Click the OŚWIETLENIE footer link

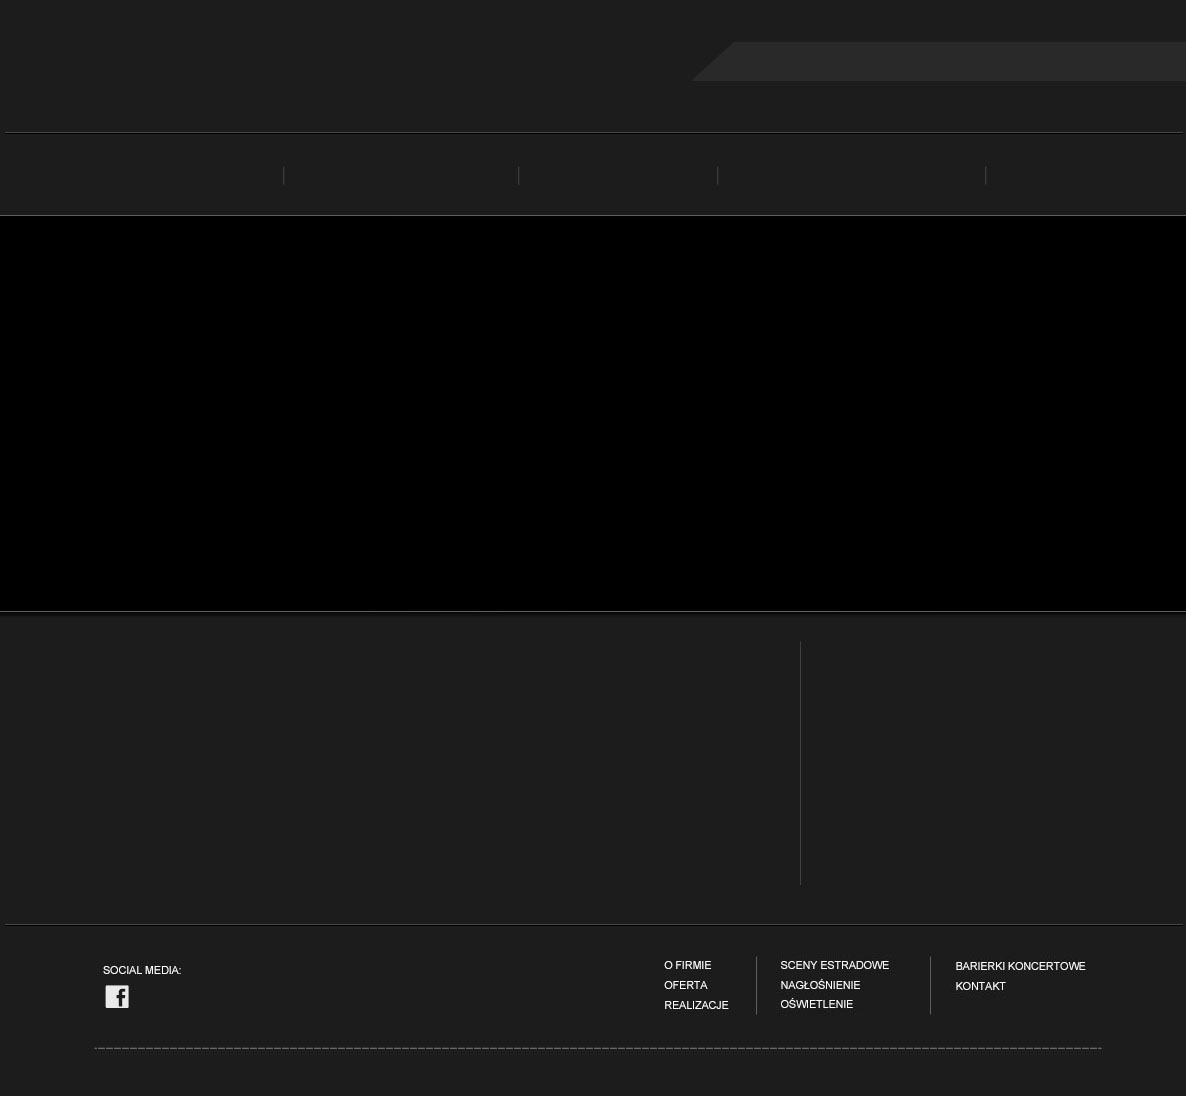click(816, 1005)
